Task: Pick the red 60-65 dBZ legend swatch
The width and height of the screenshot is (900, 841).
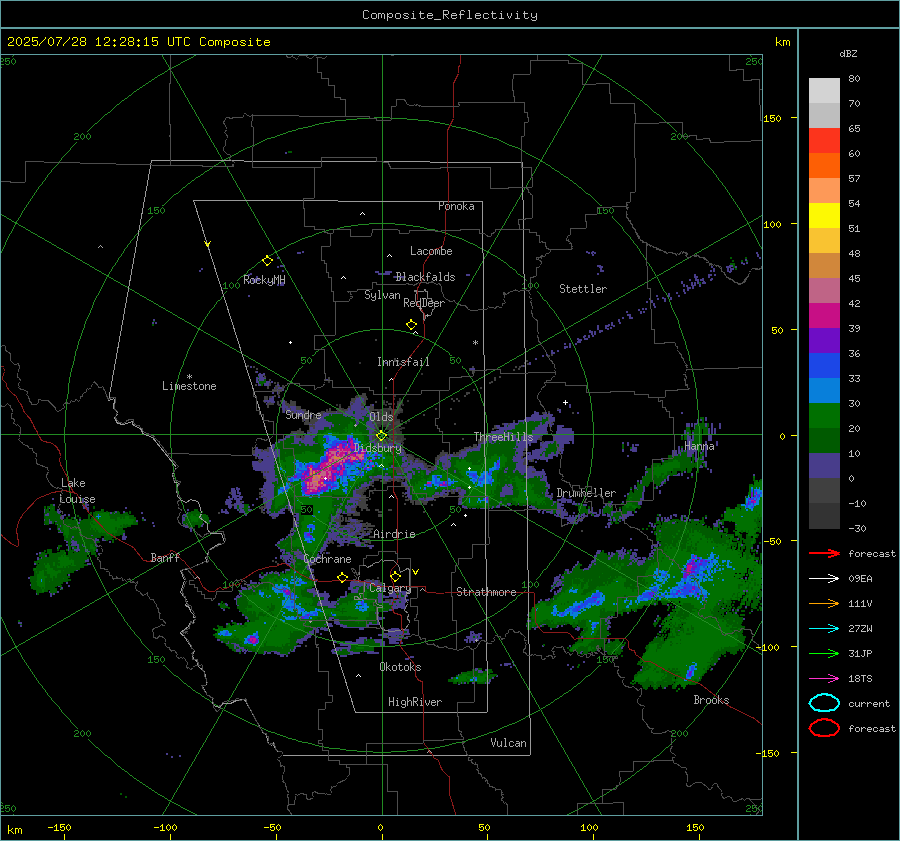Action: [x=824, y=141]
